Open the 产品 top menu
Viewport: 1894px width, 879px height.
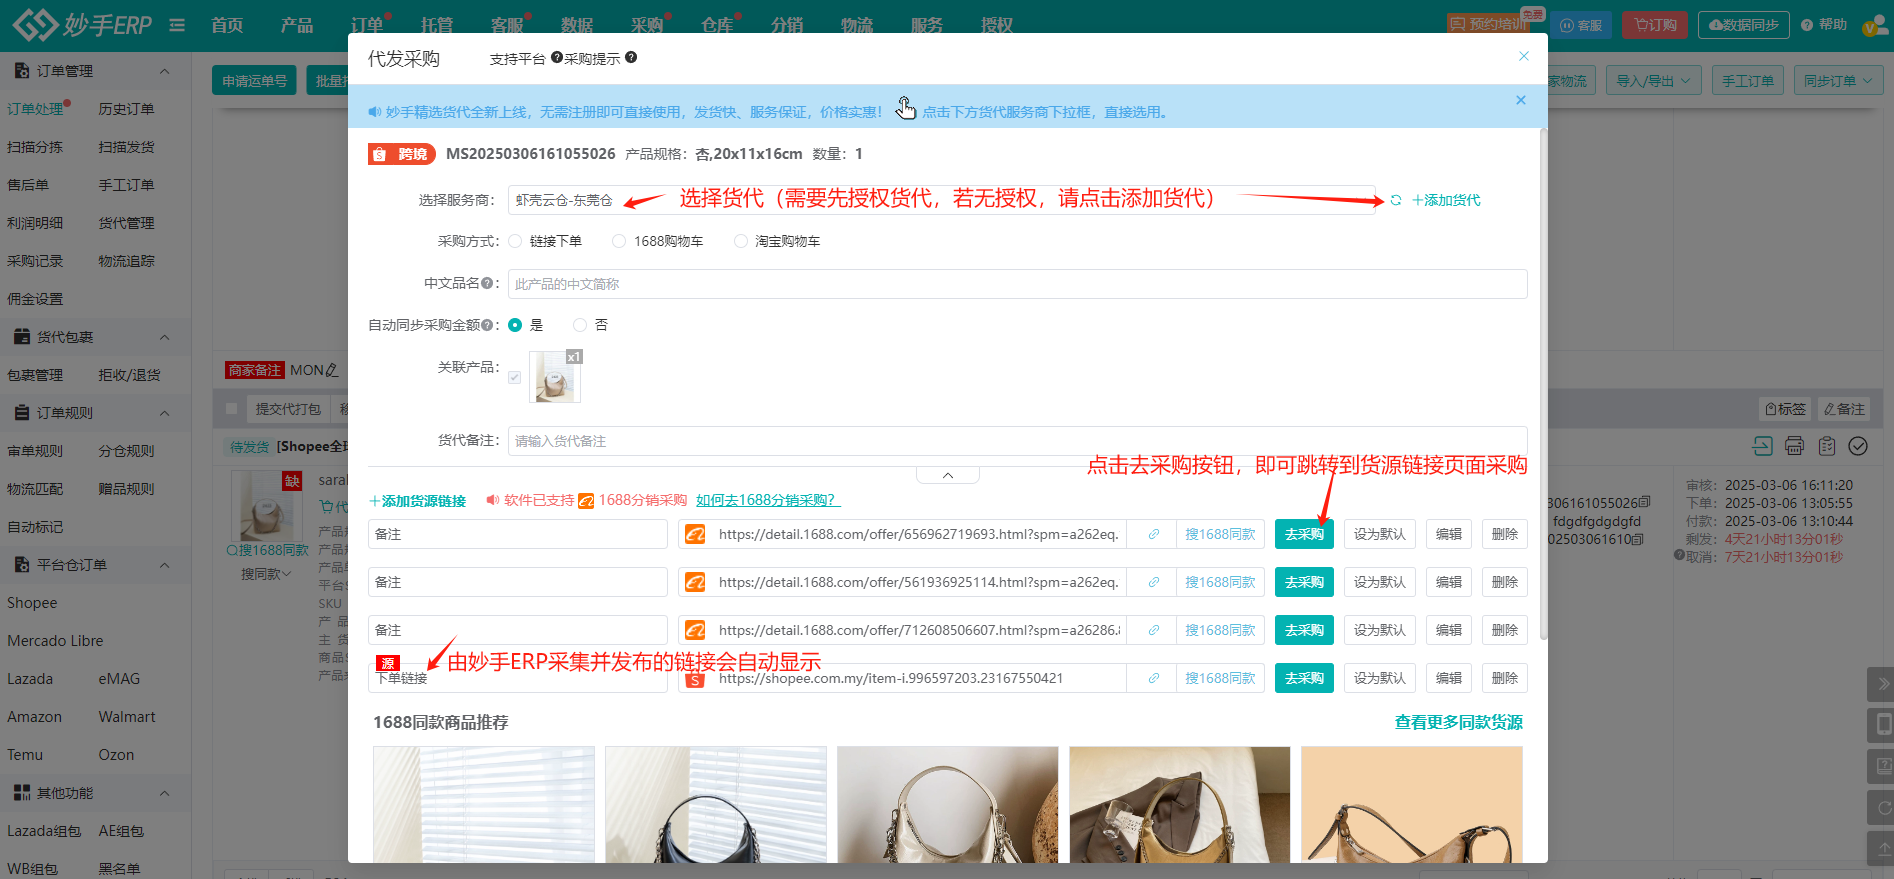(x=296, y=25)
